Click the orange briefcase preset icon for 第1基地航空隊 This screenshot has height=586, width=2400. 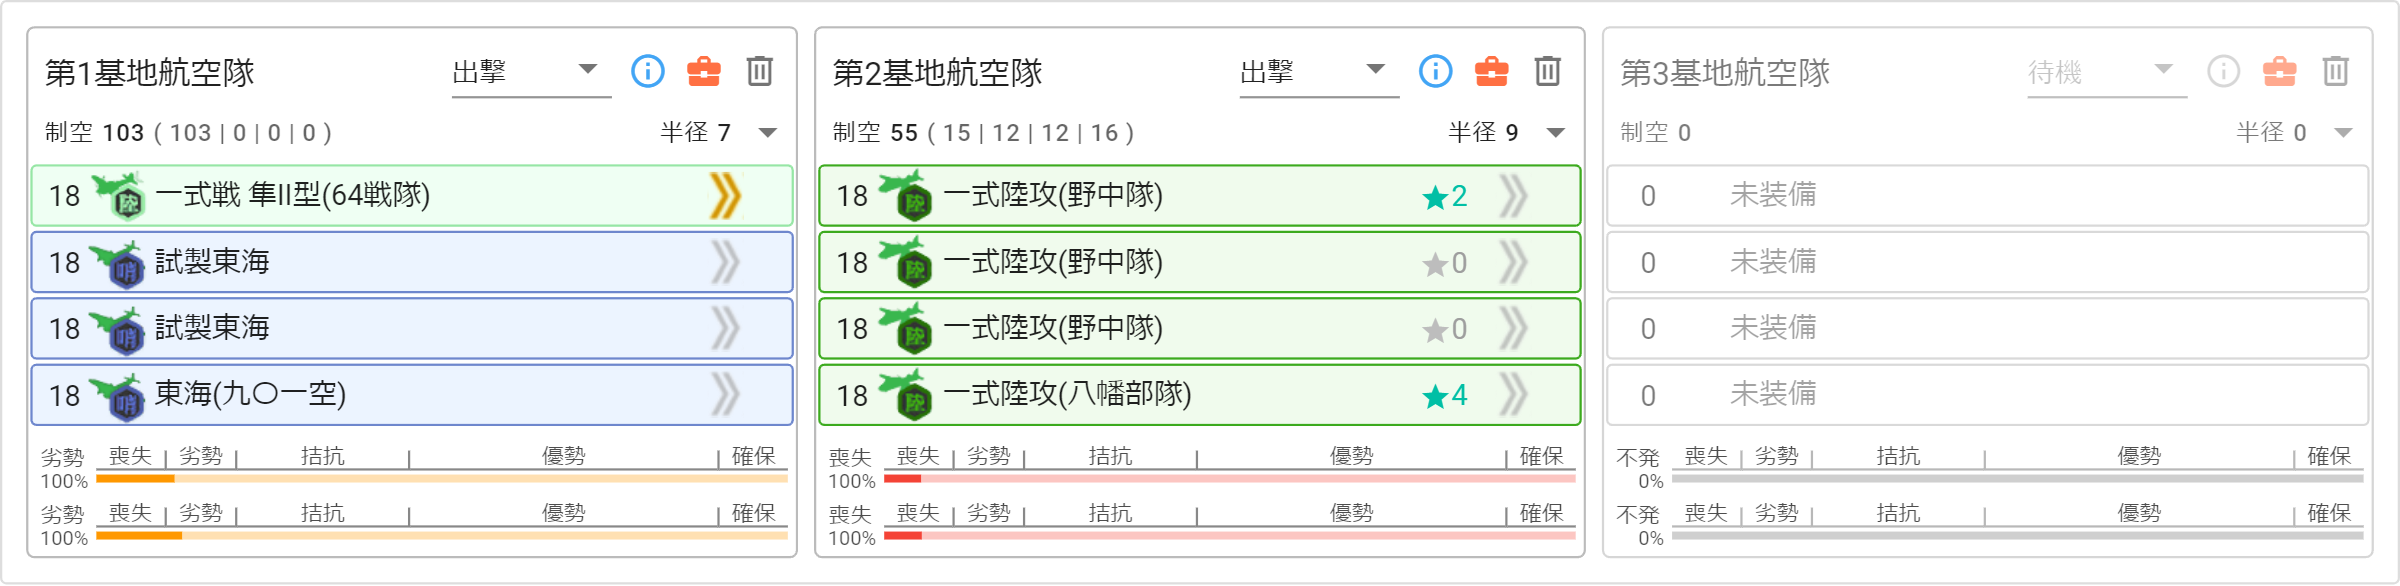click(704, 71)
